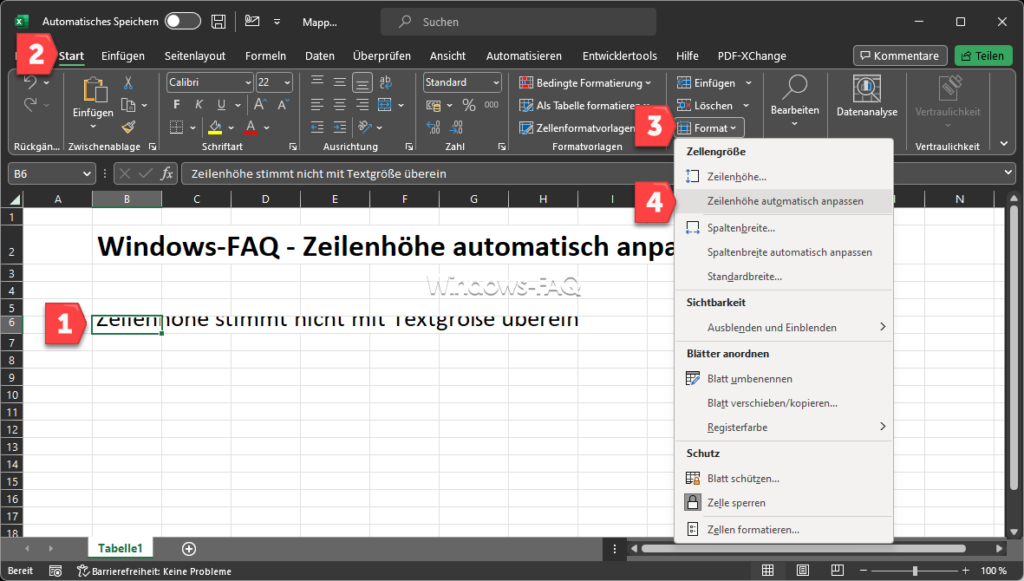1024x581 pixels.
Task: Click the Teilen share button
Action: (983, 55)
